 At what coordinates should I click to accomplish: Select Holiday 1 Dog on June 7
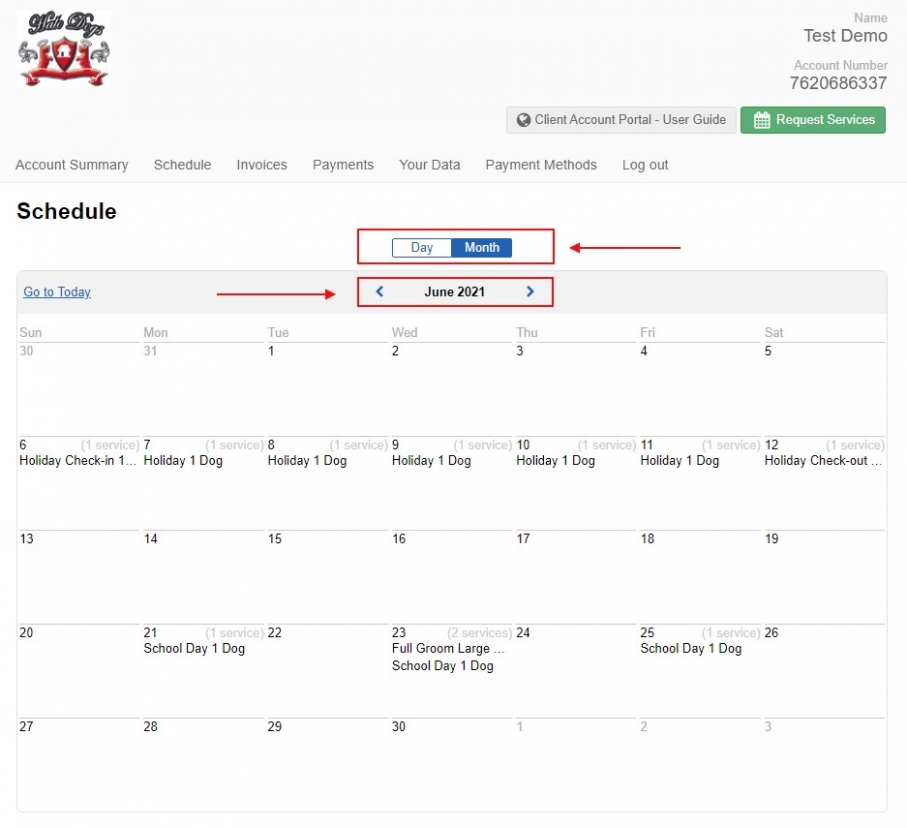(183, 461)
